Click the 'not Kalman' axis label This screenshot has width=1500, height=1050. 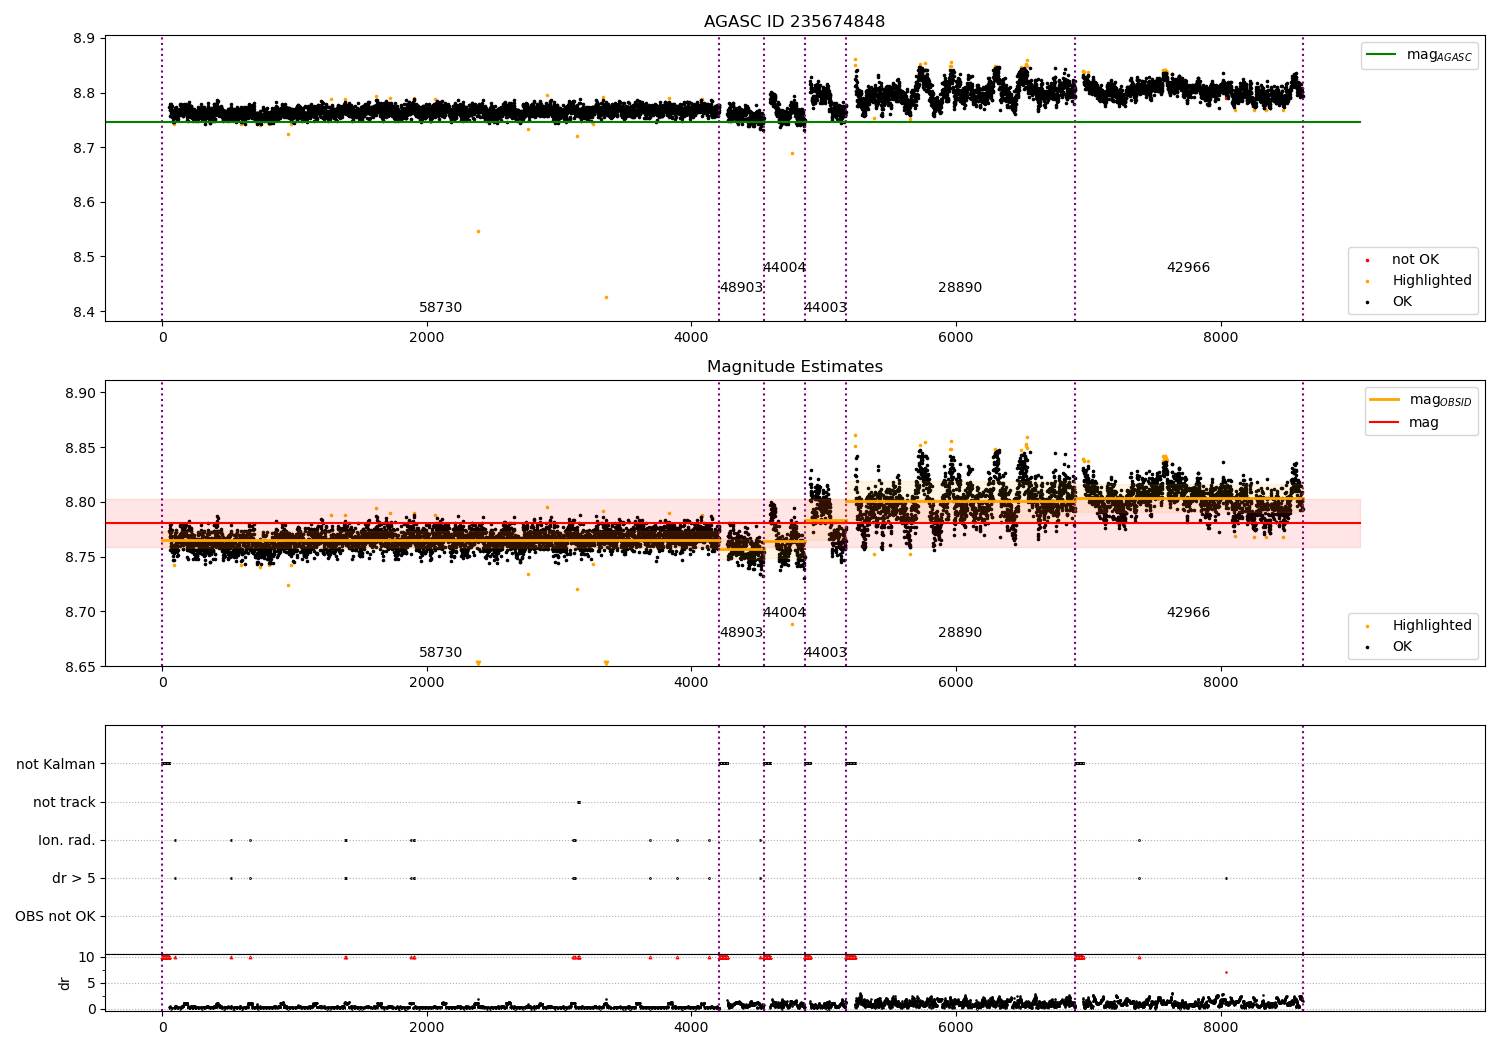tap(56, 765)
